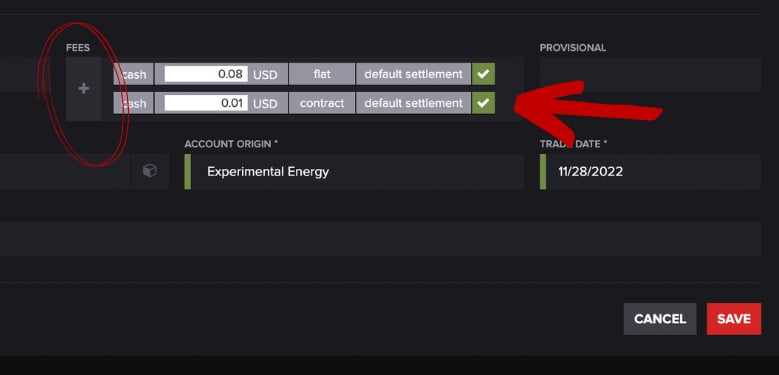Click the Cancel button
This screenshot has height=375, width=779.
pos(660,319)
